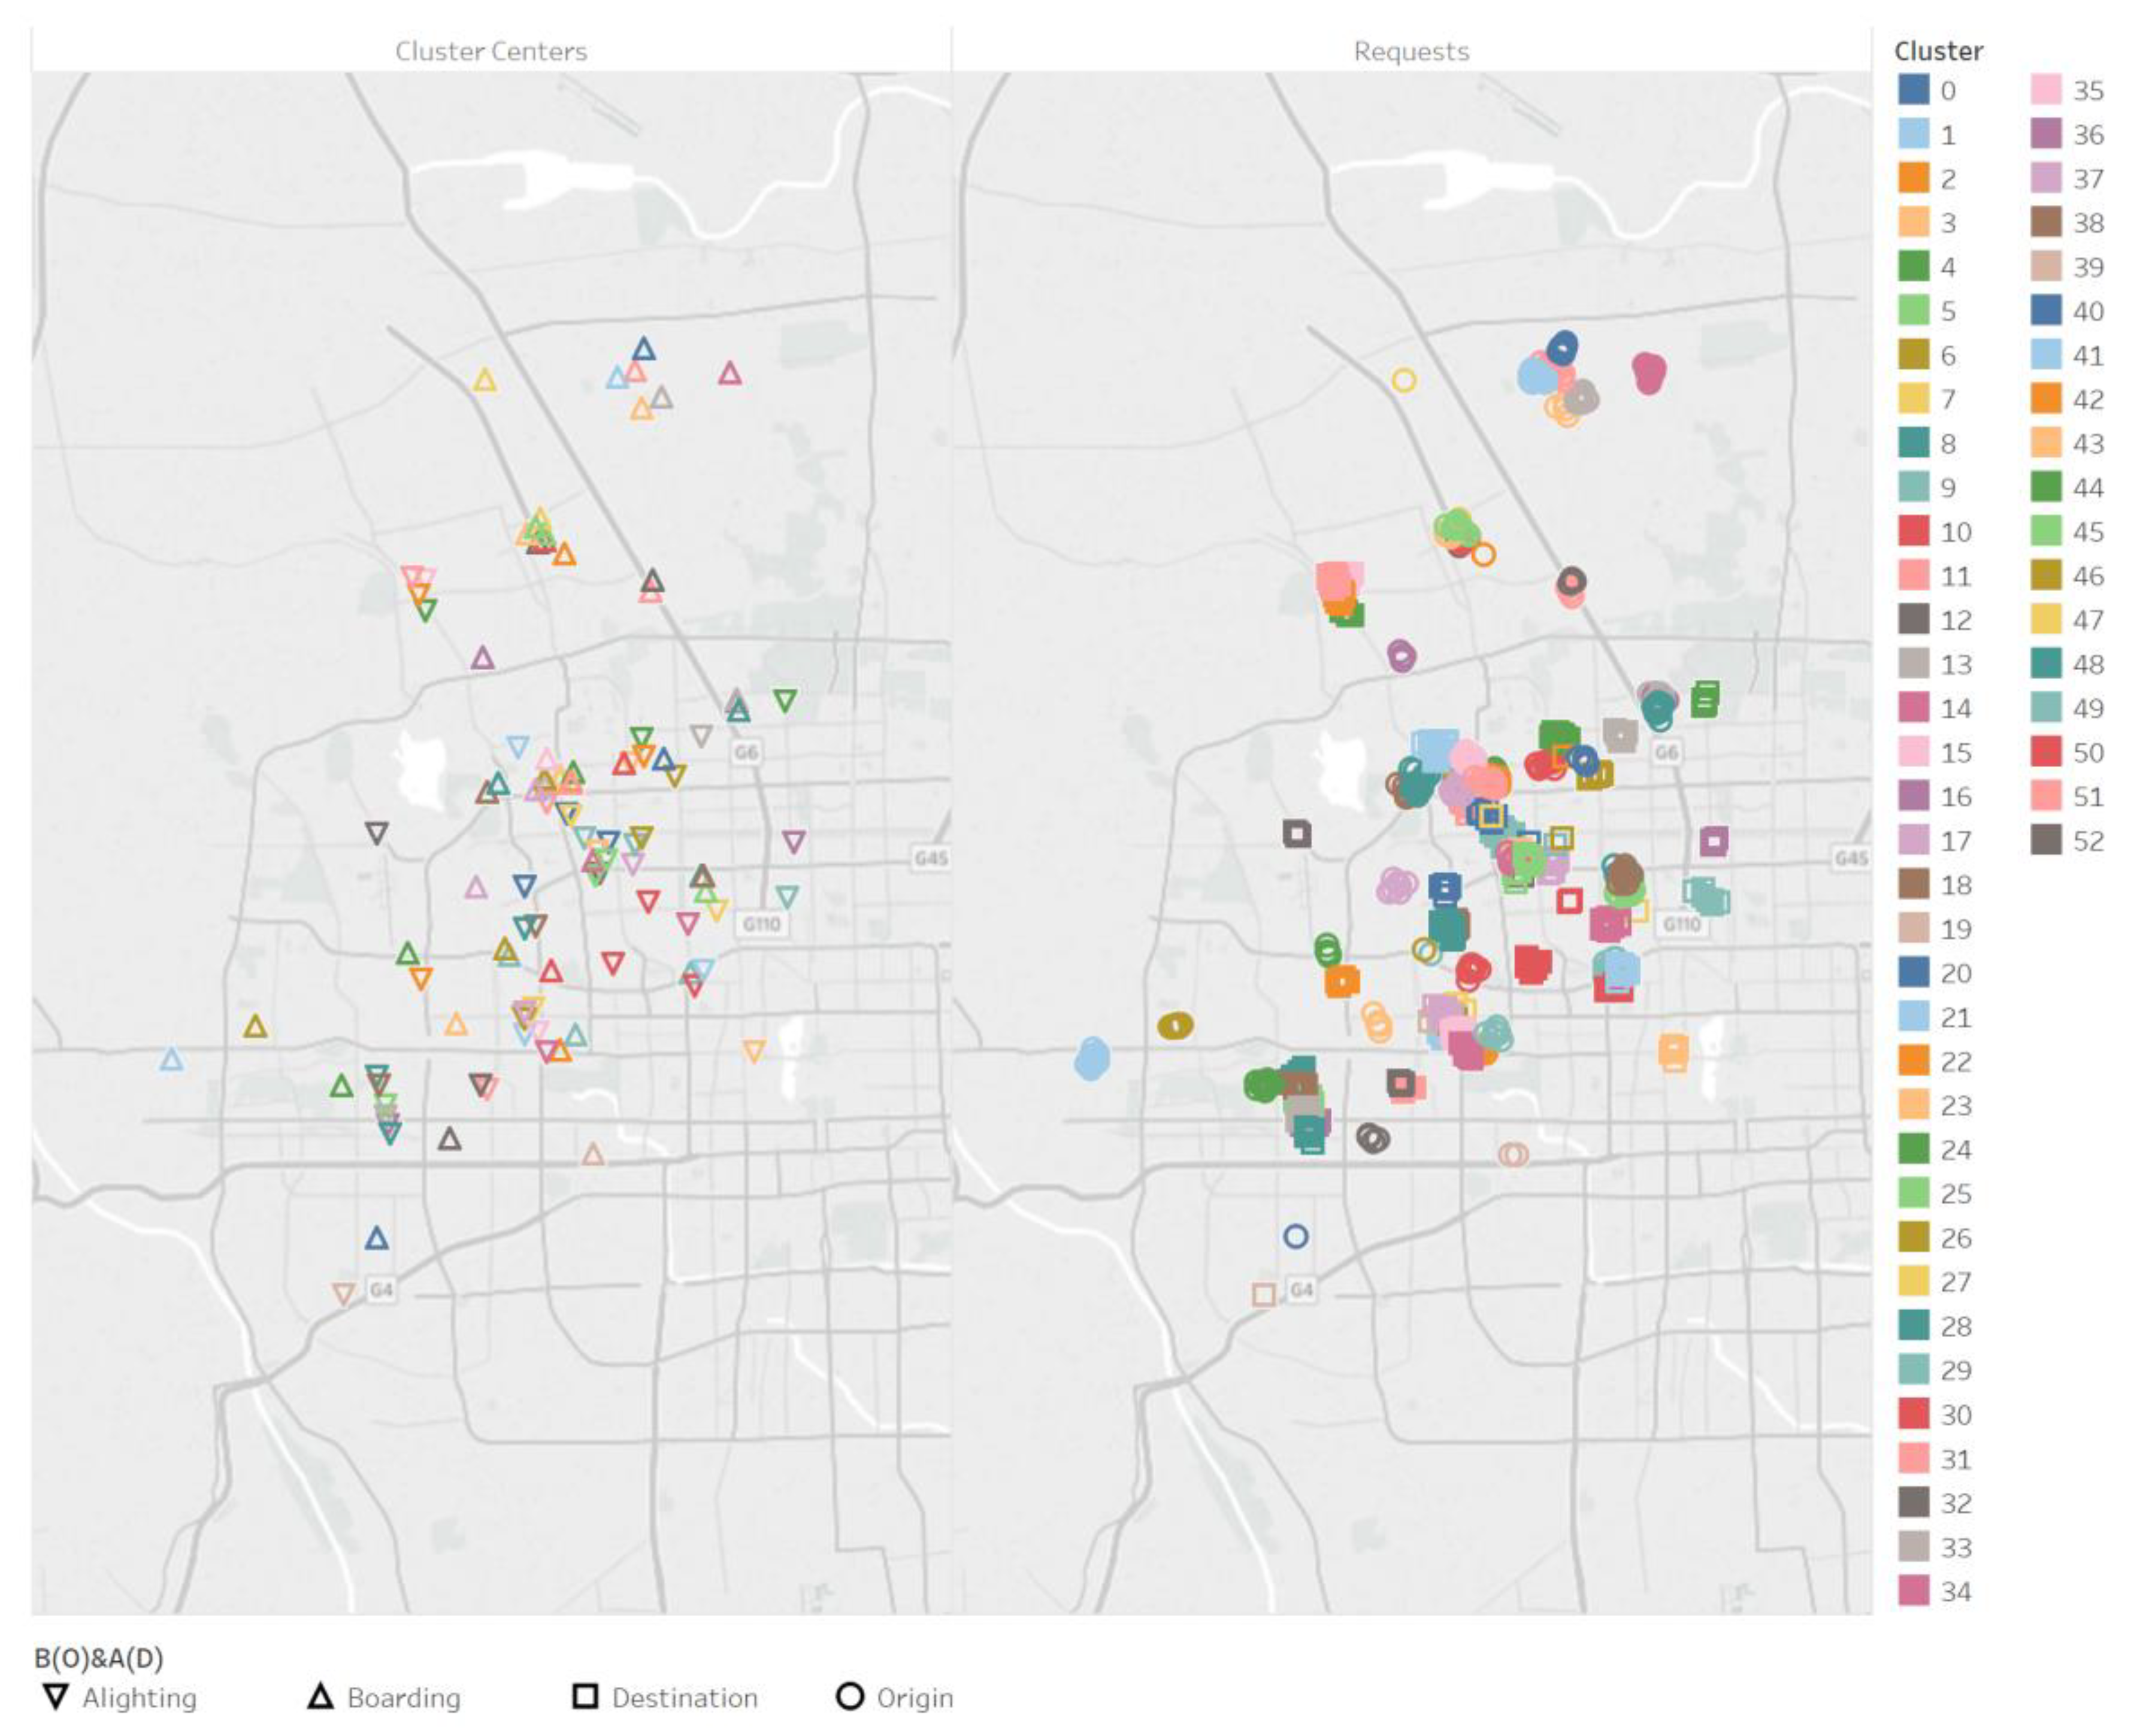Click the G4 highway marker in left map
The width and height of the screenshot is (2137, 1736).
coord(381,1290)
